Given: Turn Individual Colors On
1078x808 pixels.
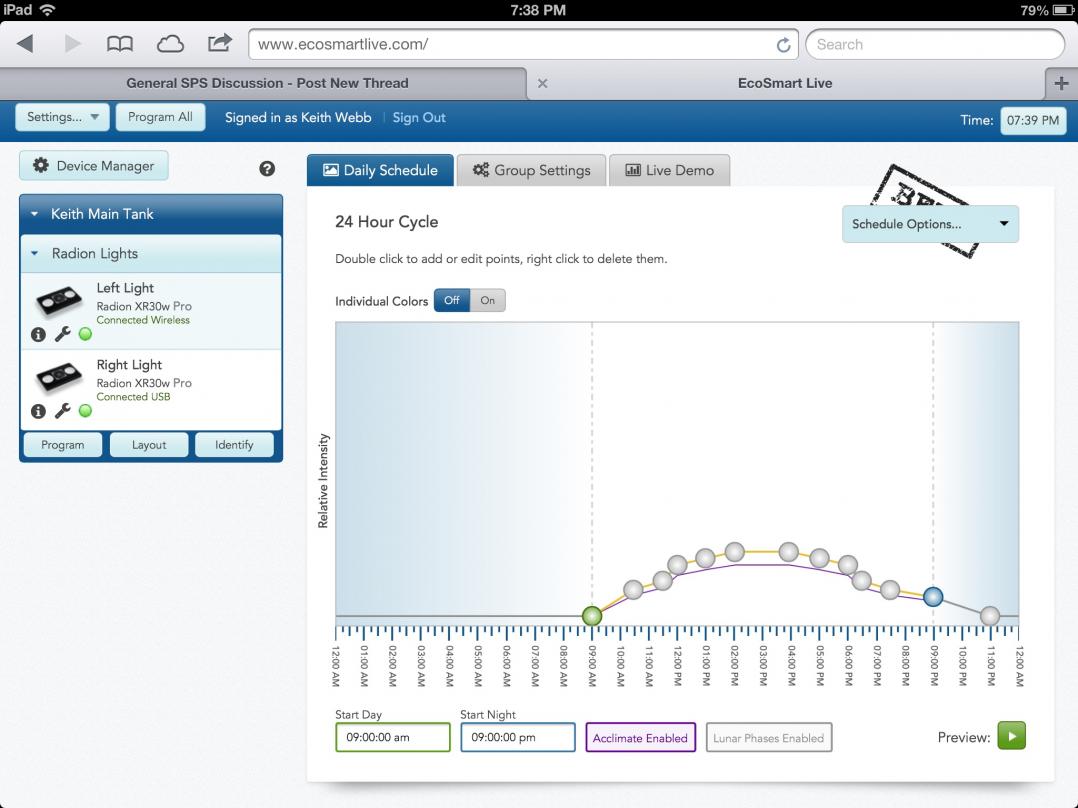Looking at the screenshot, I should (x=487, y=301).
